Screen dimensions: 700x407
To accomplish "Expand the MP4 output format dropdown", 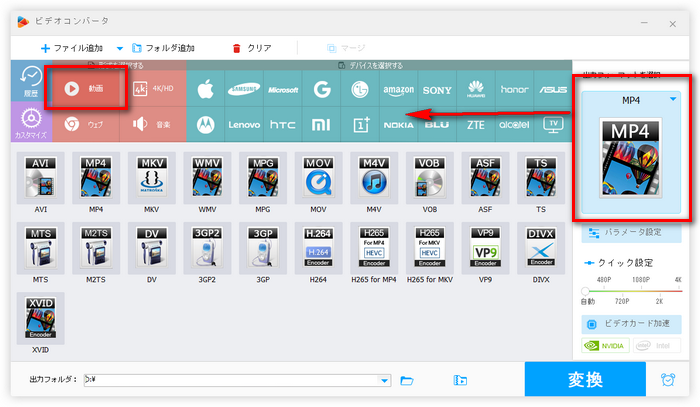I will pyautogui.click(x=673, y=99).
